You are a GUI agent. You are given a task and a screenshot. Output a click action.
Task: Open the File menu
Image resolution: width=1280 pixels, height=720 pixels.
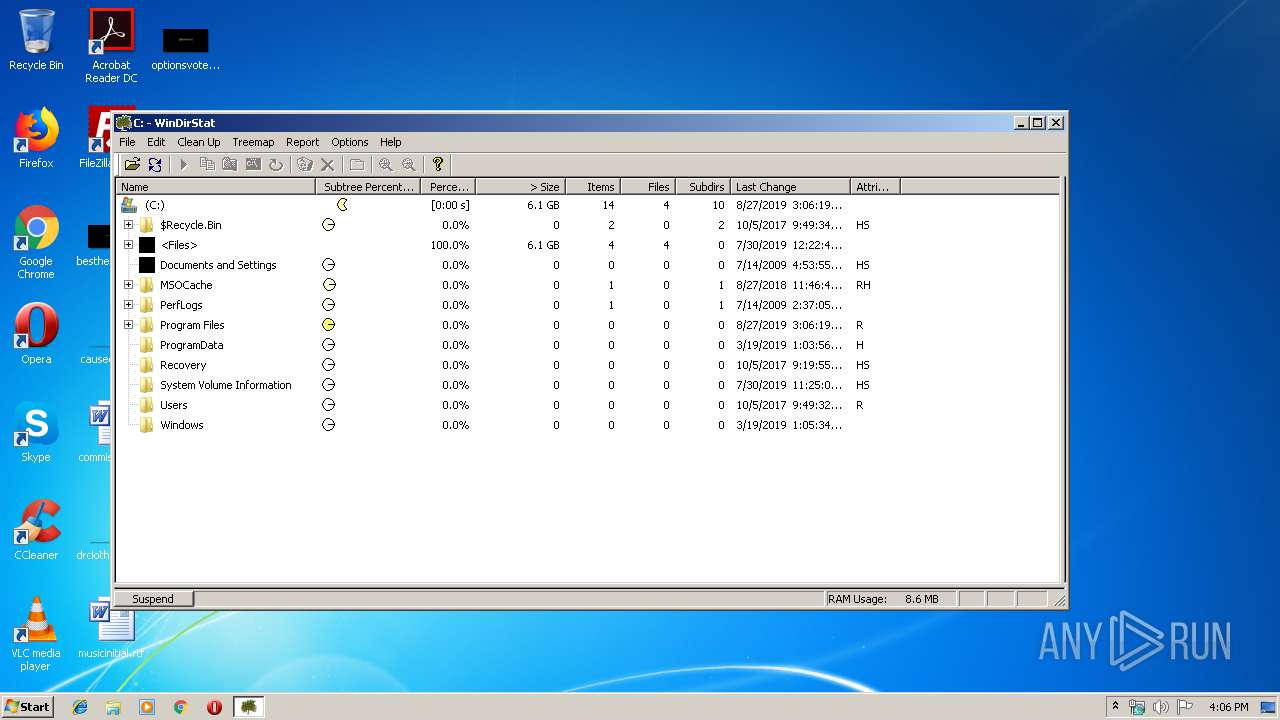click(x=127, y=142)
